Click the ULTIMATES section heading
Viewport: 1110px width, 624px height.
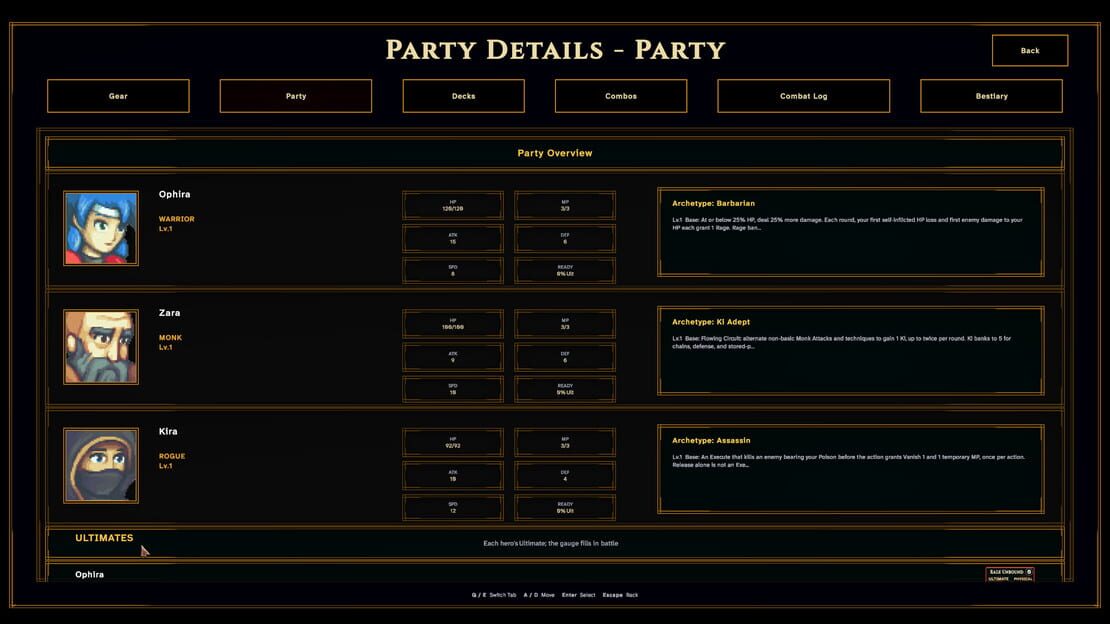[x=104, y=538]
